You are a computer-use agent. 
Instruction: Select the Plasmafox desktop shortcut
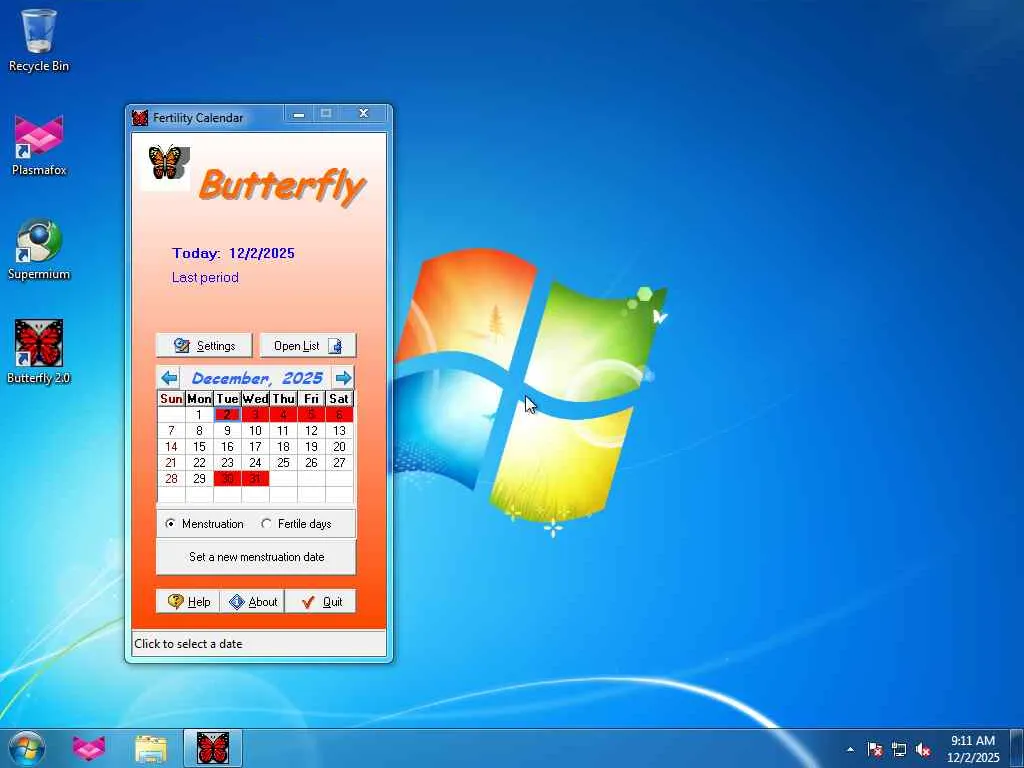tap(39, 145)
